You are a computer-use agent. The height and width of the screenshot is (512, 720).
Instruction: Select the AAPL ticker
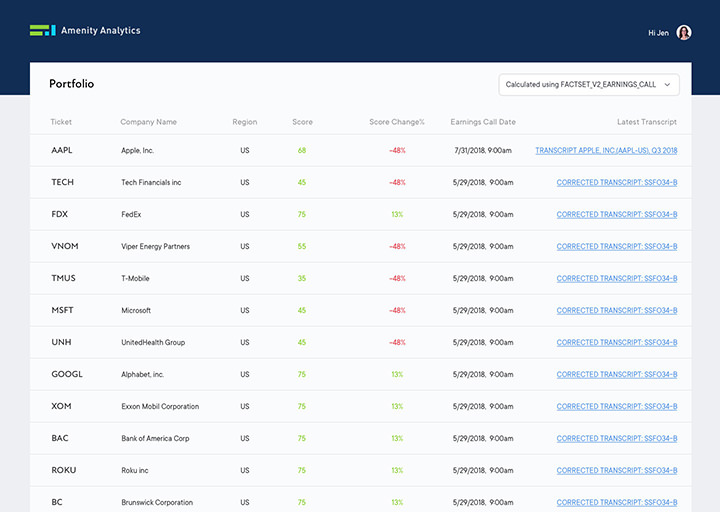62,150
